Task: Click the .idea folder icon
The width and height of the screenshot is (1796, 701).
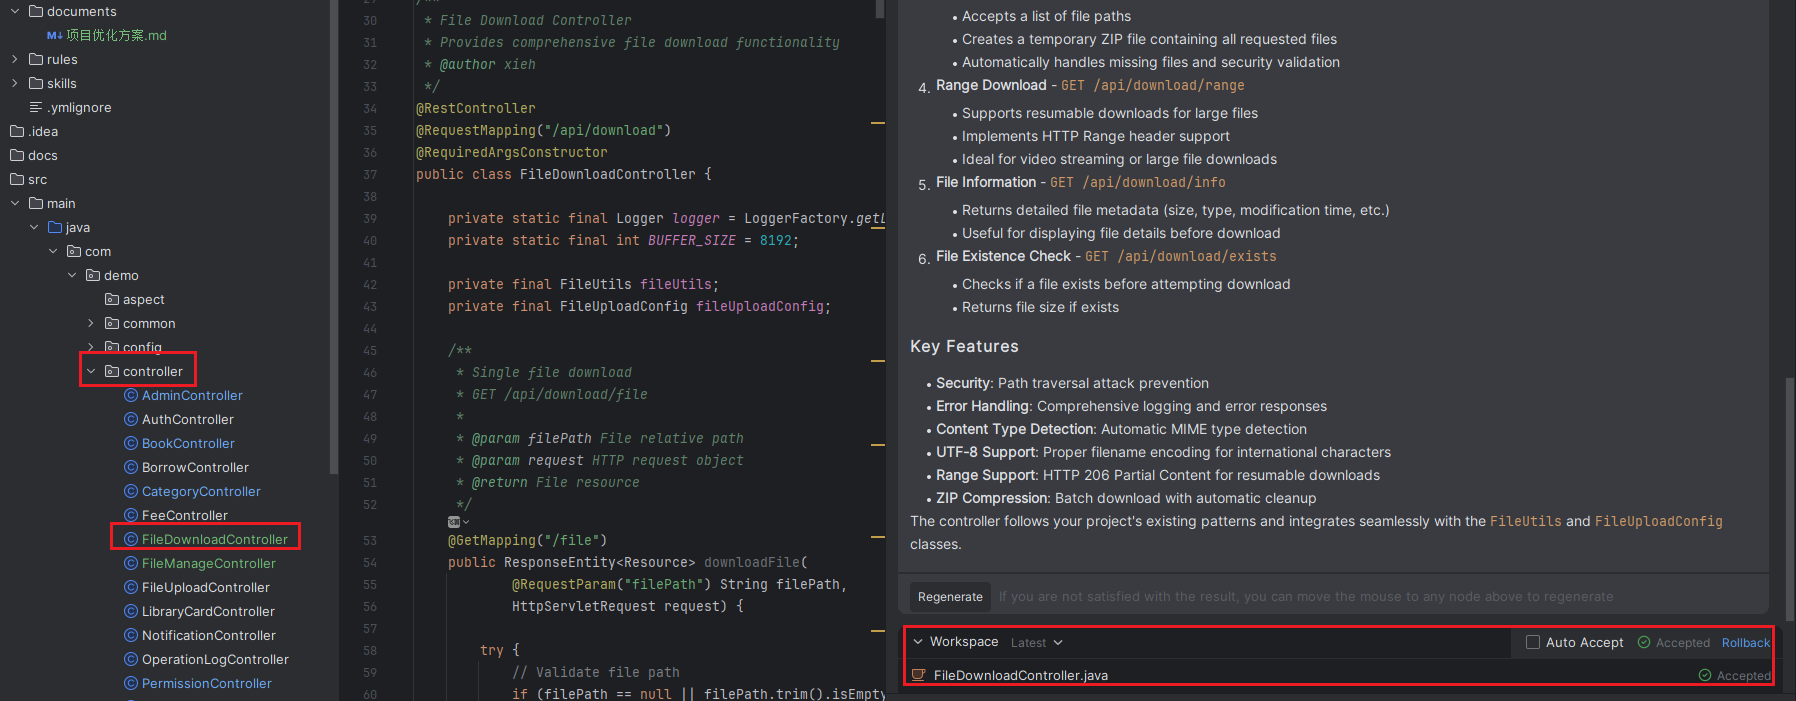Action: tap(17, 131)
